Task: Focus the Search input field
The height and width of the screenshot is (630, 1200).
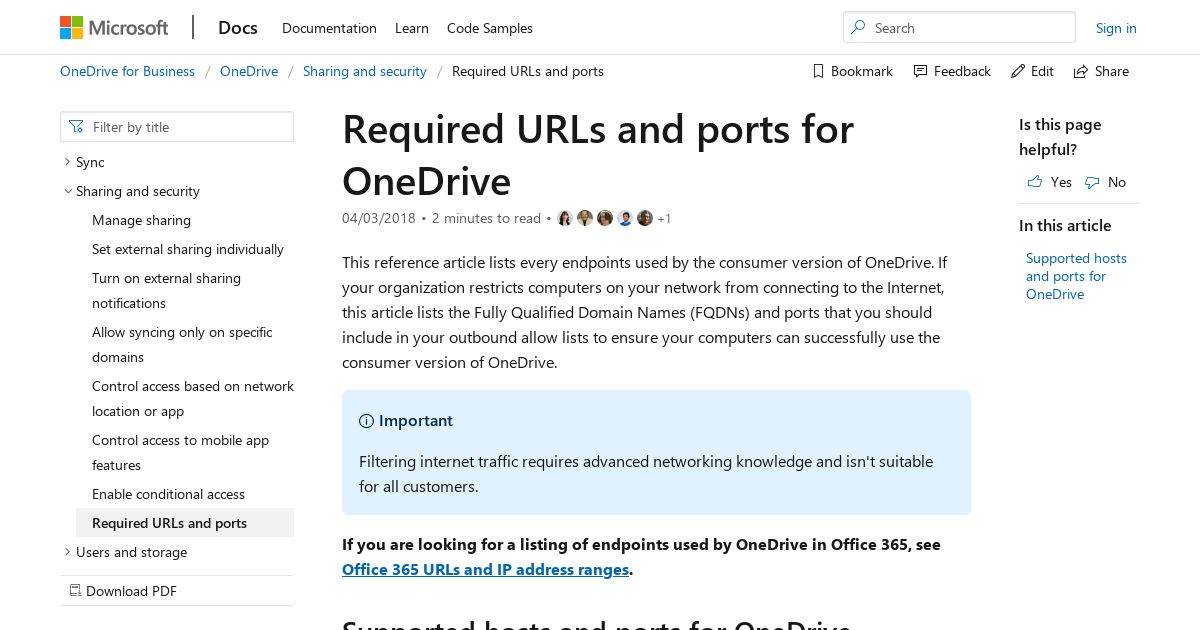Action: pos(959,28)
